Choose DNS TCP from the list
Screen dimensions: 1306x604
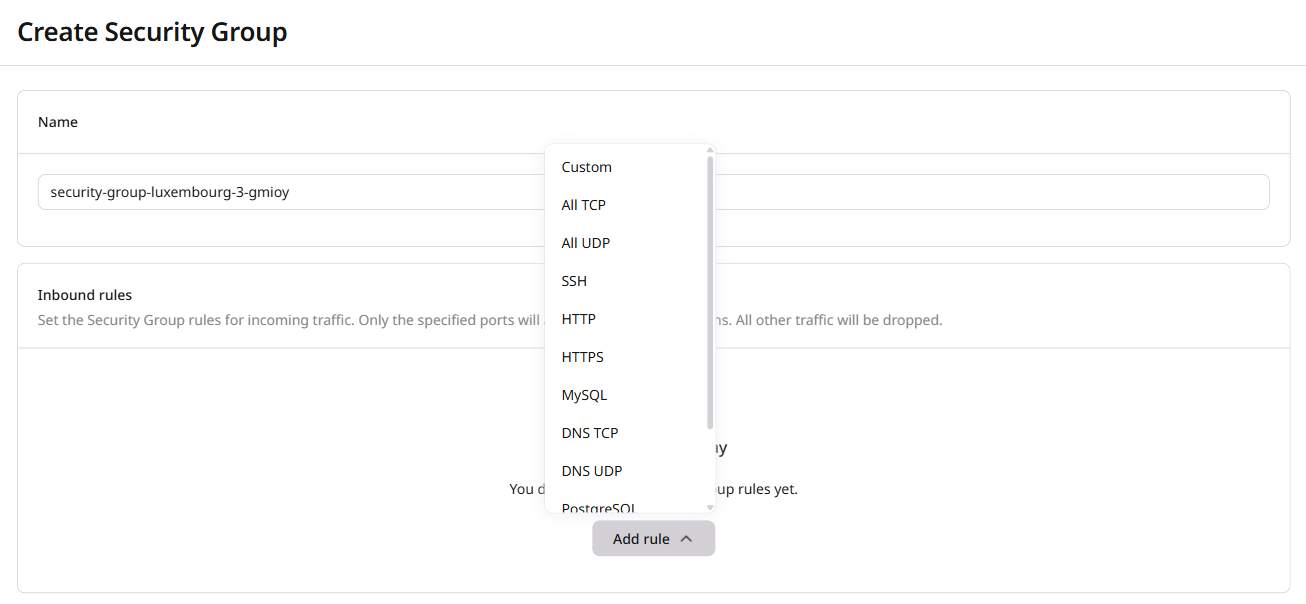click(626, 433)
